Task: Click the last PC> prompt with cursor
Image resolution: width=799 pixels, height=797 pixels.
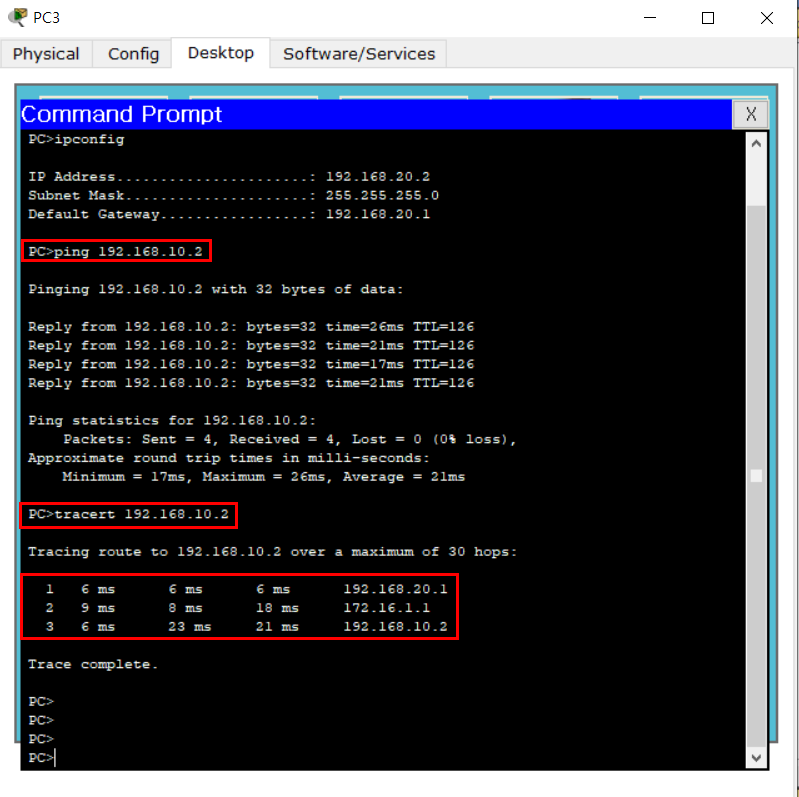Action: pos(41,758)
